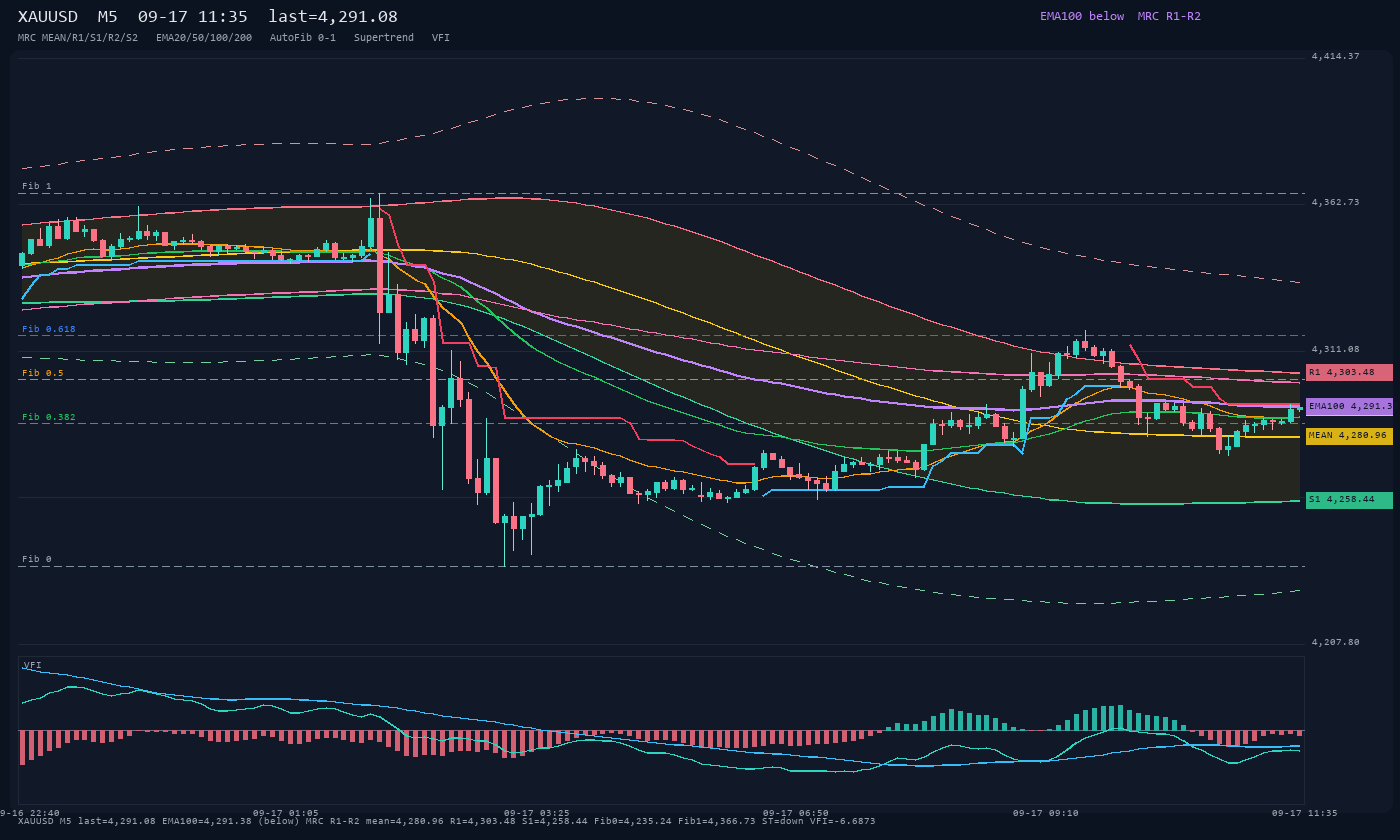This screenshot has height=840, width=1400.
Task: Click the 4,311.08 price axis label
Action: click(1336, 349)
